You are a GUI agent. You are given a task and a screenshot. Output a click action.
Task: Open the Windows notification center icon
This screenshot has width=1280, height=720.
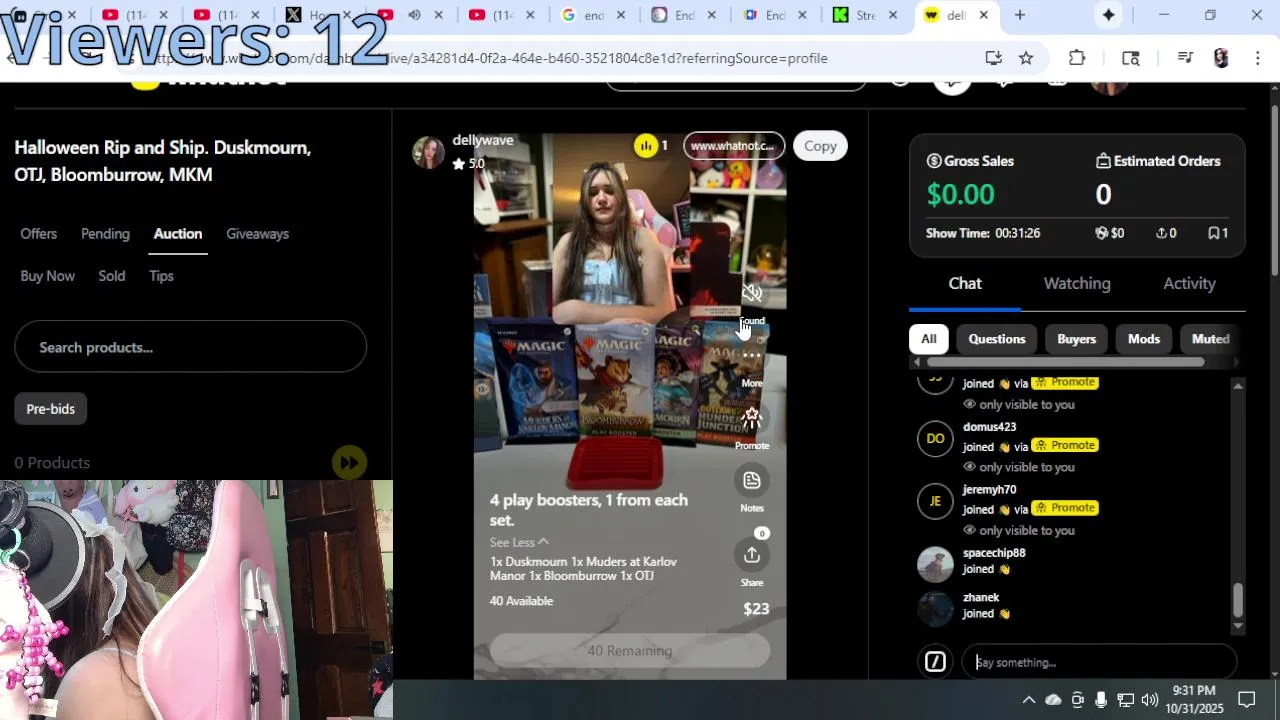pos(1247,699)
